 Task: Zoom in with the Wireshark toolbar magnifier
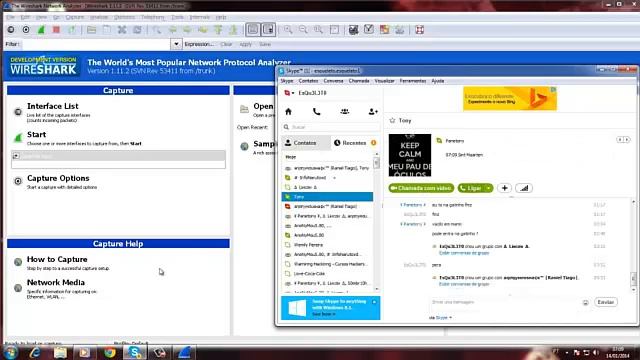288,30
